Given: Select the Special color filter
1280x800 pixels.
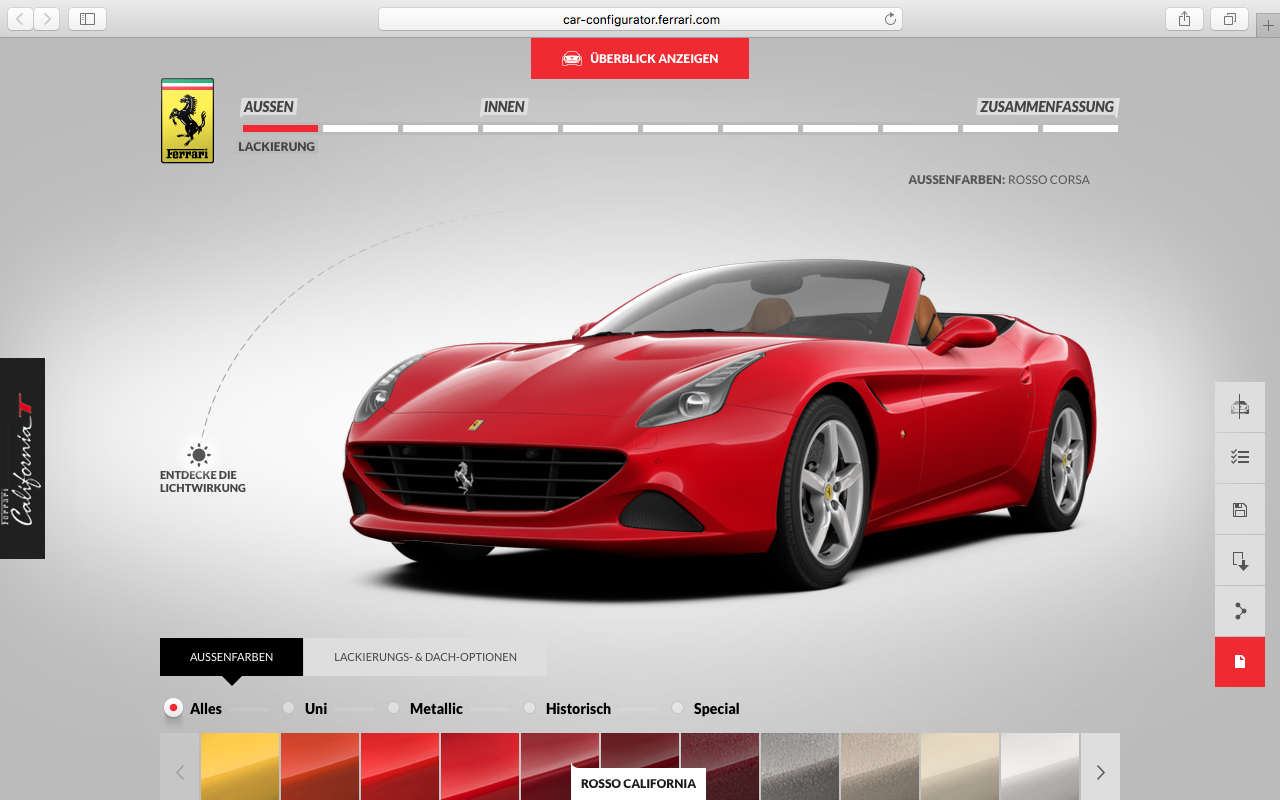Looking at the screenshot, I should tap(677, 708).
